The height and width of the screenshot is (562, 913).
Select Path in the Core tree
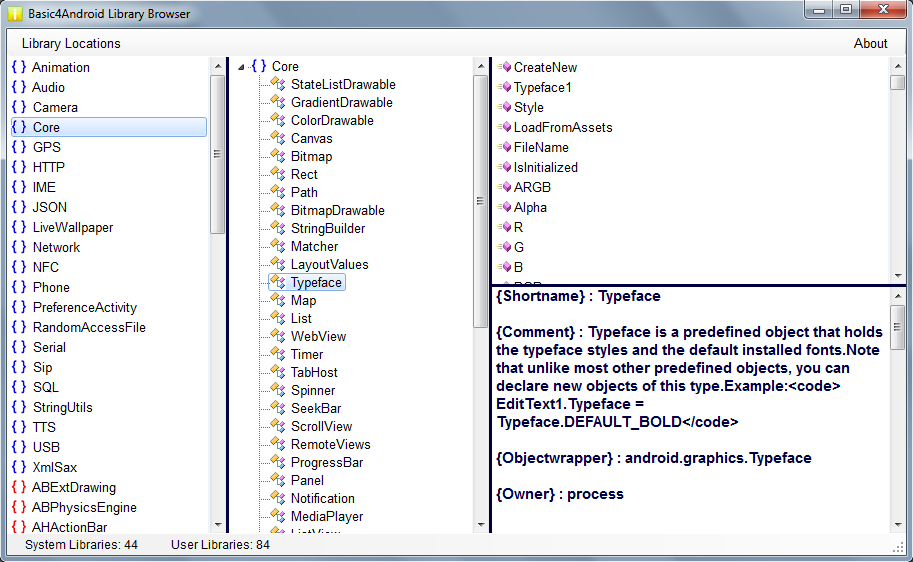click(304, 192)
